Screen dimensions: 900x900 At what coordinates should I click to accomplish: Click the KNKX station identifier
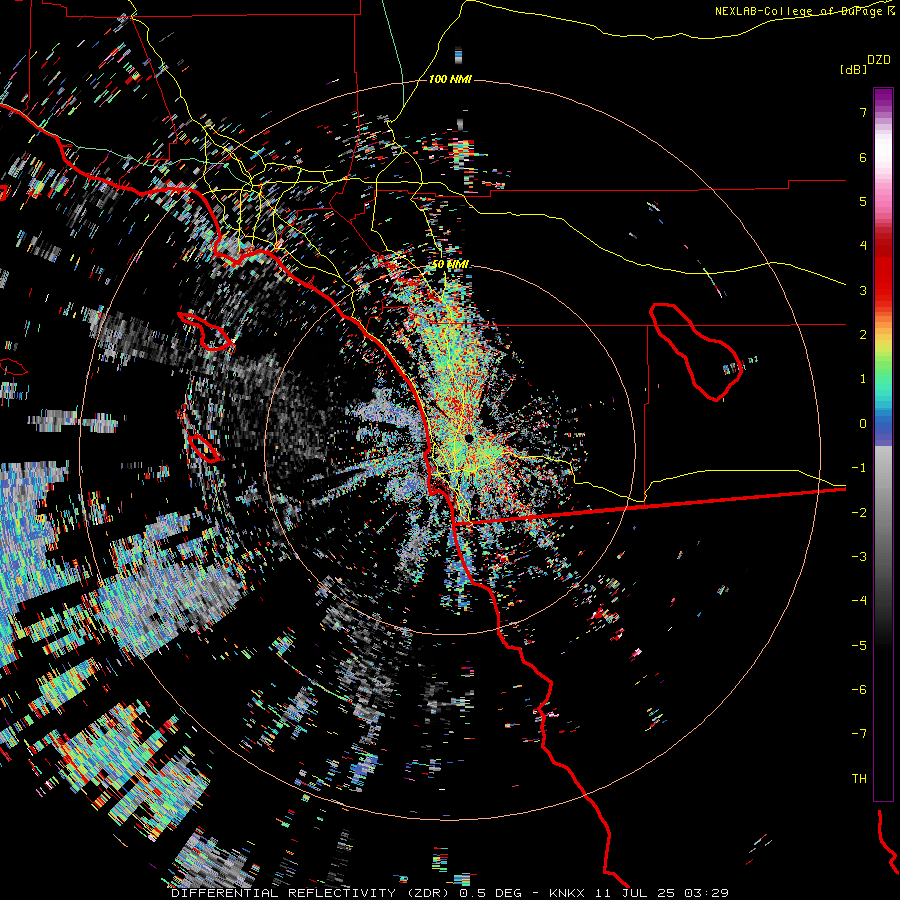[x=567, y=893]
